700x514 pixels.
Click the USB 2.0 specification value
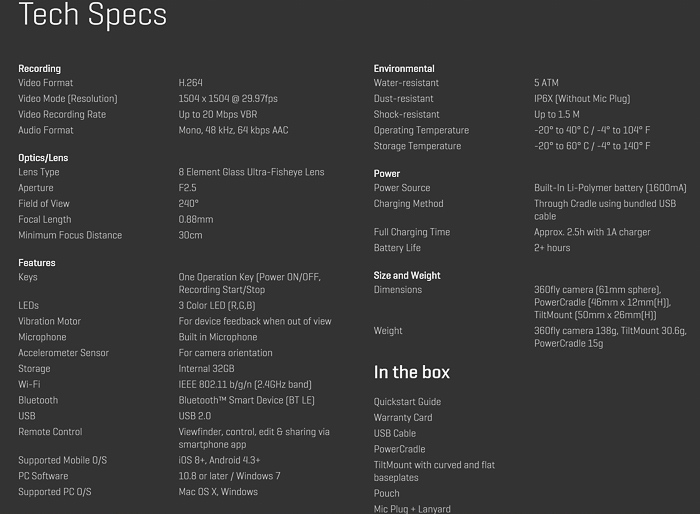pos(195,416)
